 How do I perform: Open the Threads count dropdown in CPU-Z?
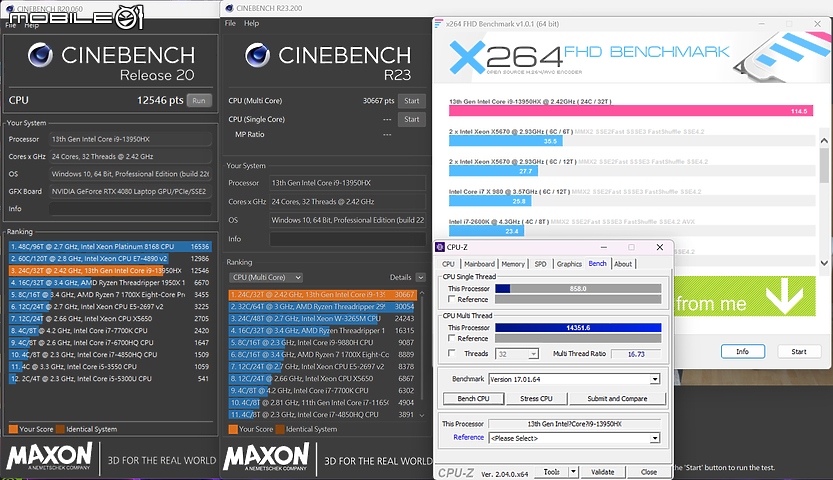pyautogui.click(x=533, y=354)
